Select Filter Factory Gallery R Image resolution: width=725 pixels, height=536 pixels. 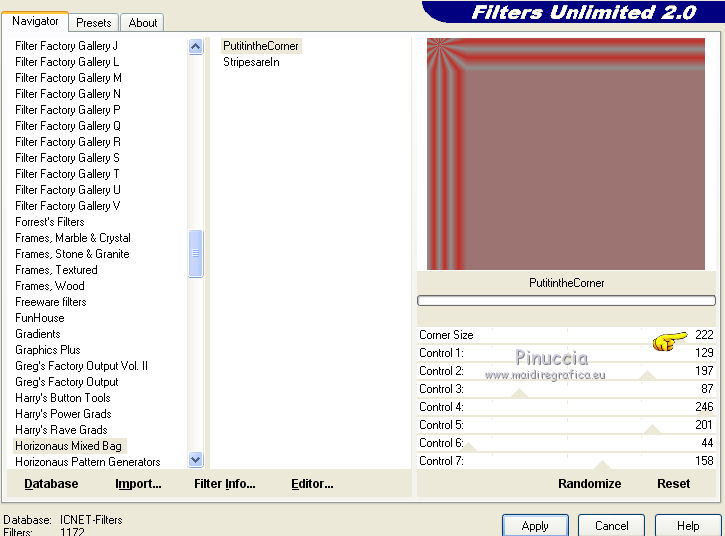(68, 142)
